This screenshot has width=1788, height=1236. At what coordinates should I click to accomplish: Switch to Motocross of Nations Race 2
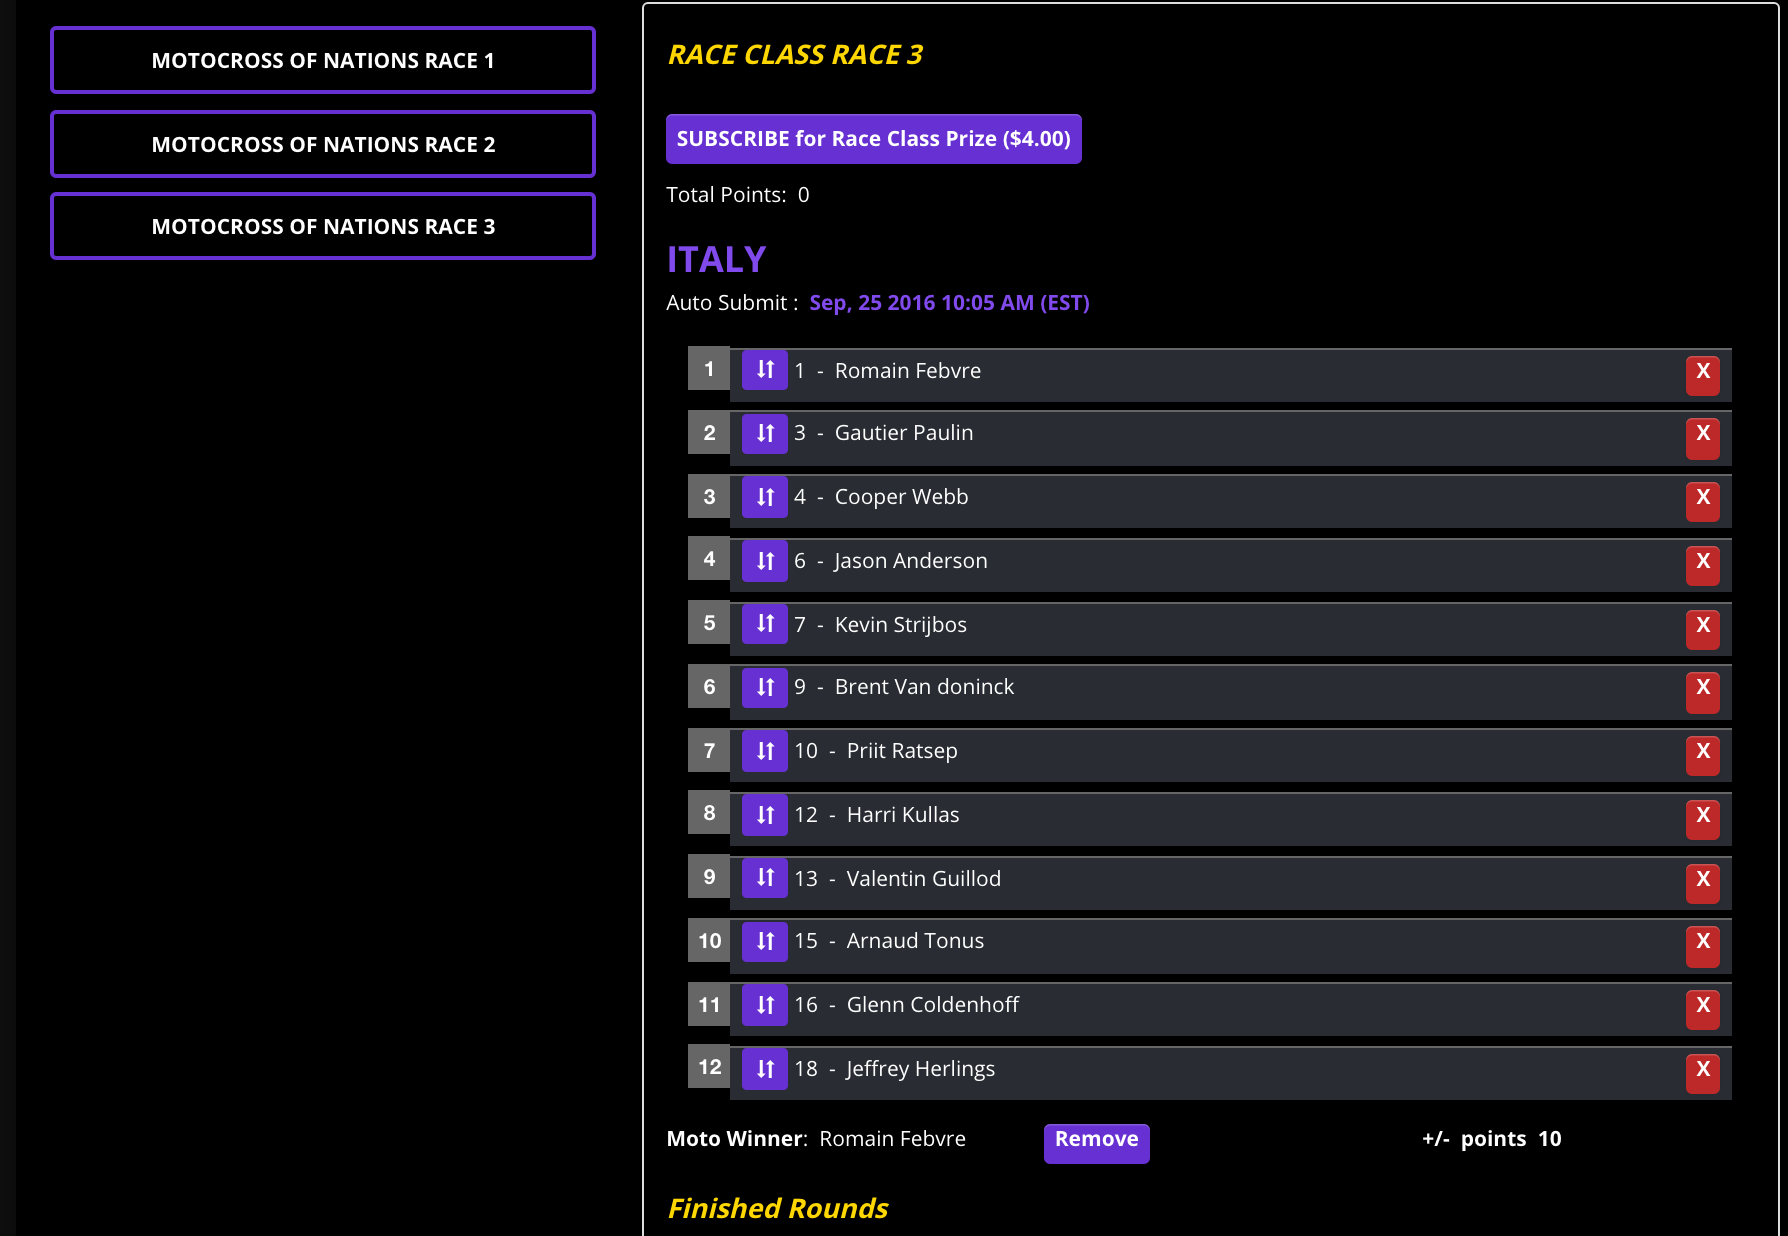coord(323,145)
